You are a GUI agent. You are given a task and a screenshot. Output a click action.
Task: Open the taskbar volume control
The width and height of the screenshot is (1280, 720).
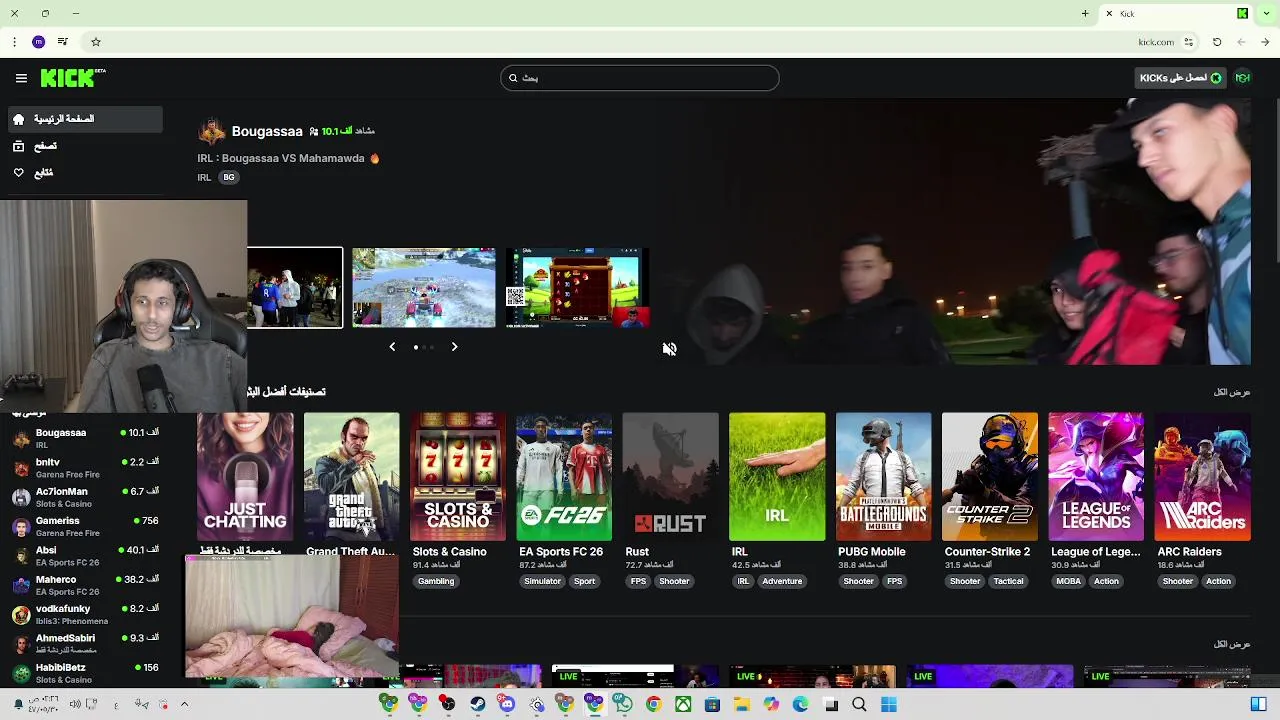pyautogui.click(x=75, y=705)
